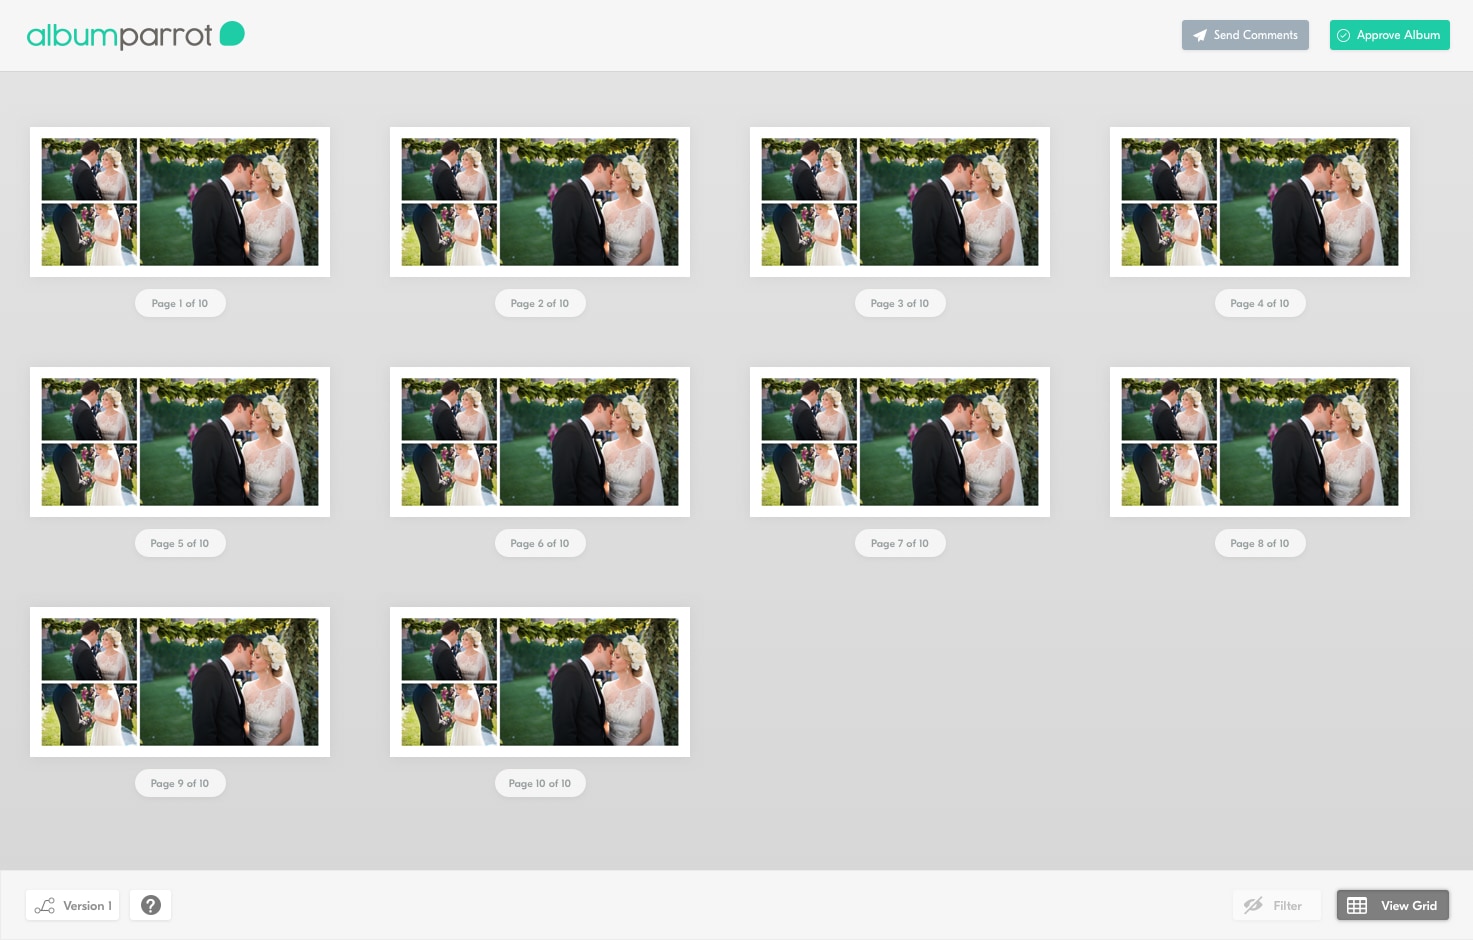Image resolution: width=1473 pixels, height=940 pixels.
Task: Toggle the Filter to hide comments
Action: [1277, 904]
